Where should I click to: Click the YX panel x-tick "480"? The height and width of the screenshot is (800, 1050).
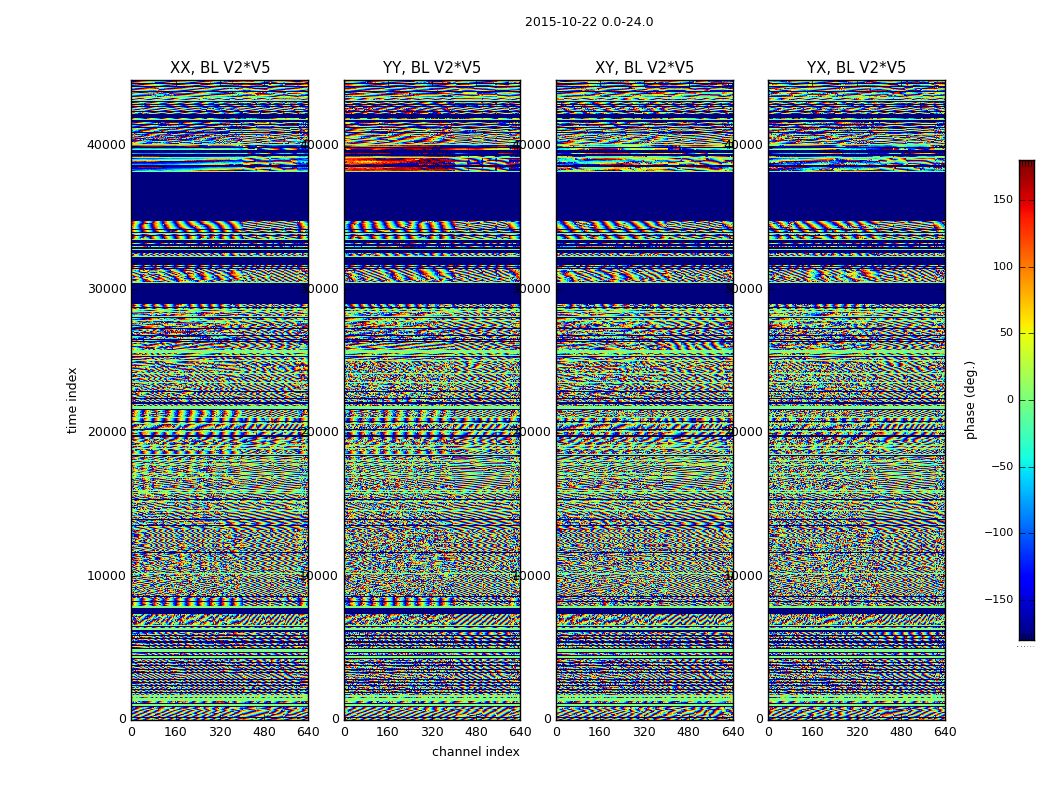[901, 732]
